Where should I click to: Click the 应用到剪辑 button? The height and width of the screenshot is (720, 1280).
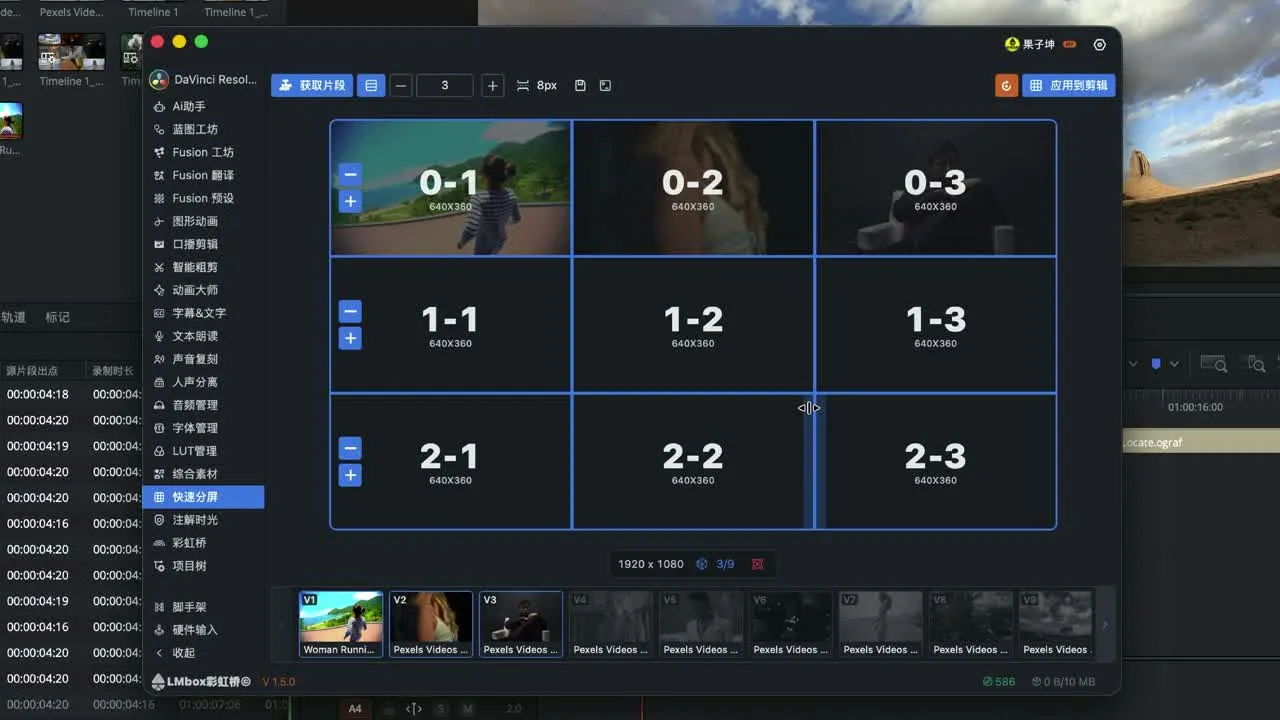tap(1069, 86)
